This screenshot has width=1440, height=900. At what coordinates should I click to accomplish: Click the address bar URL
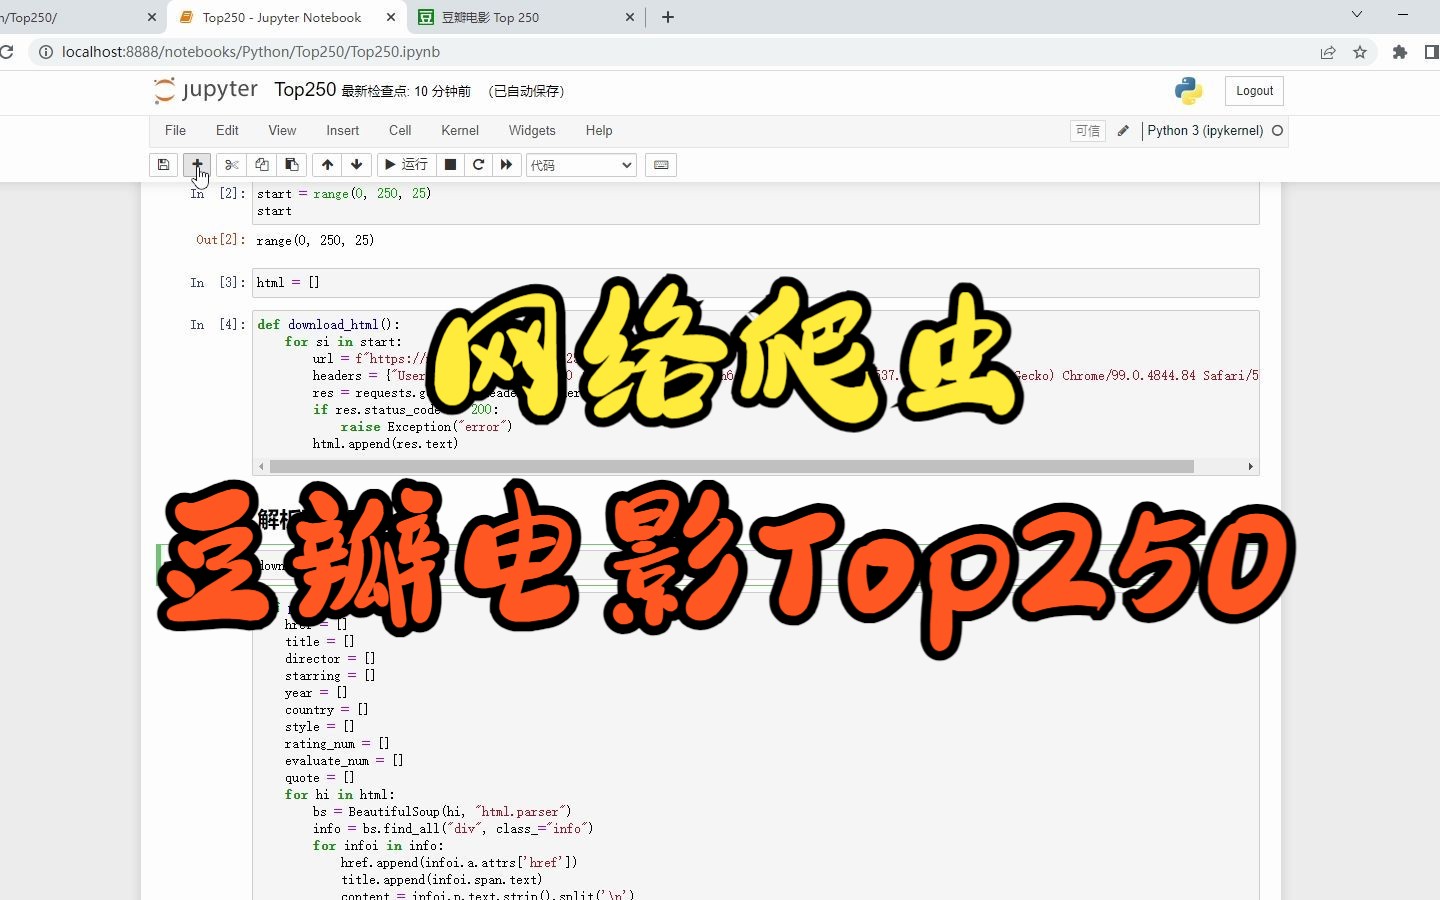[x=251, y=52]
